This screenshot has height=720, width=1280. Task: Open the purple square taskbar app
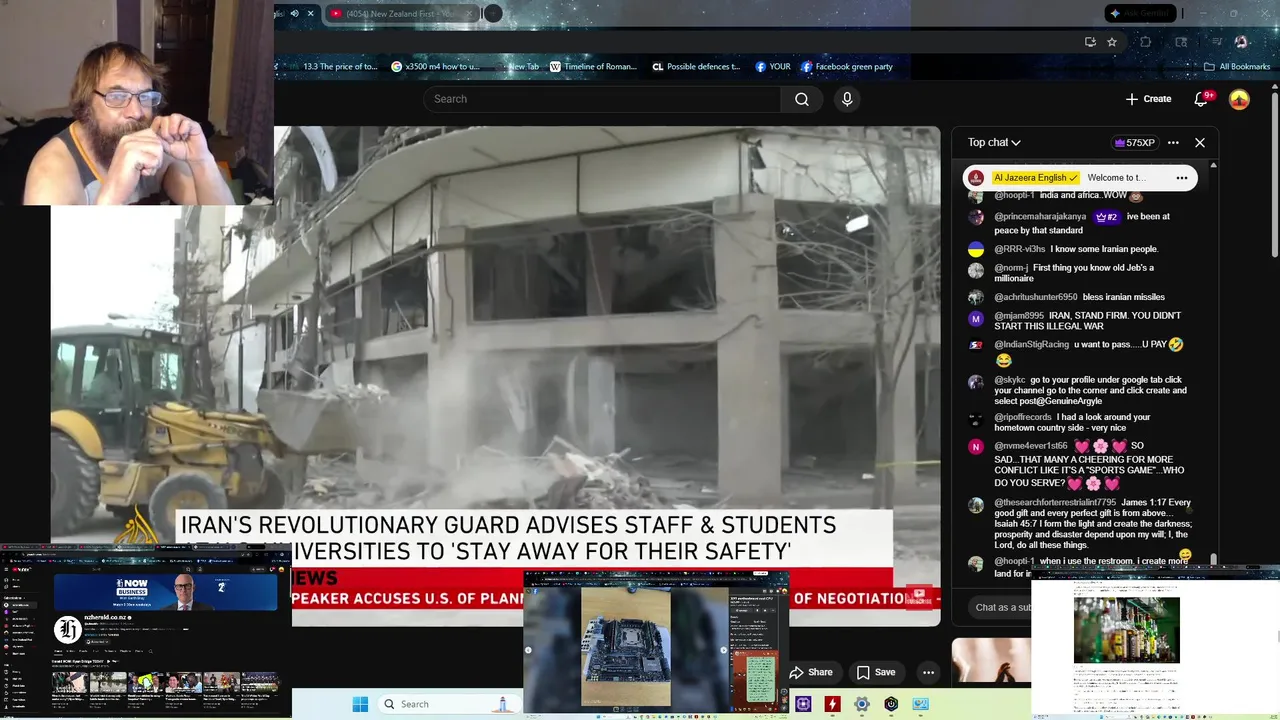tap(803, 704)
